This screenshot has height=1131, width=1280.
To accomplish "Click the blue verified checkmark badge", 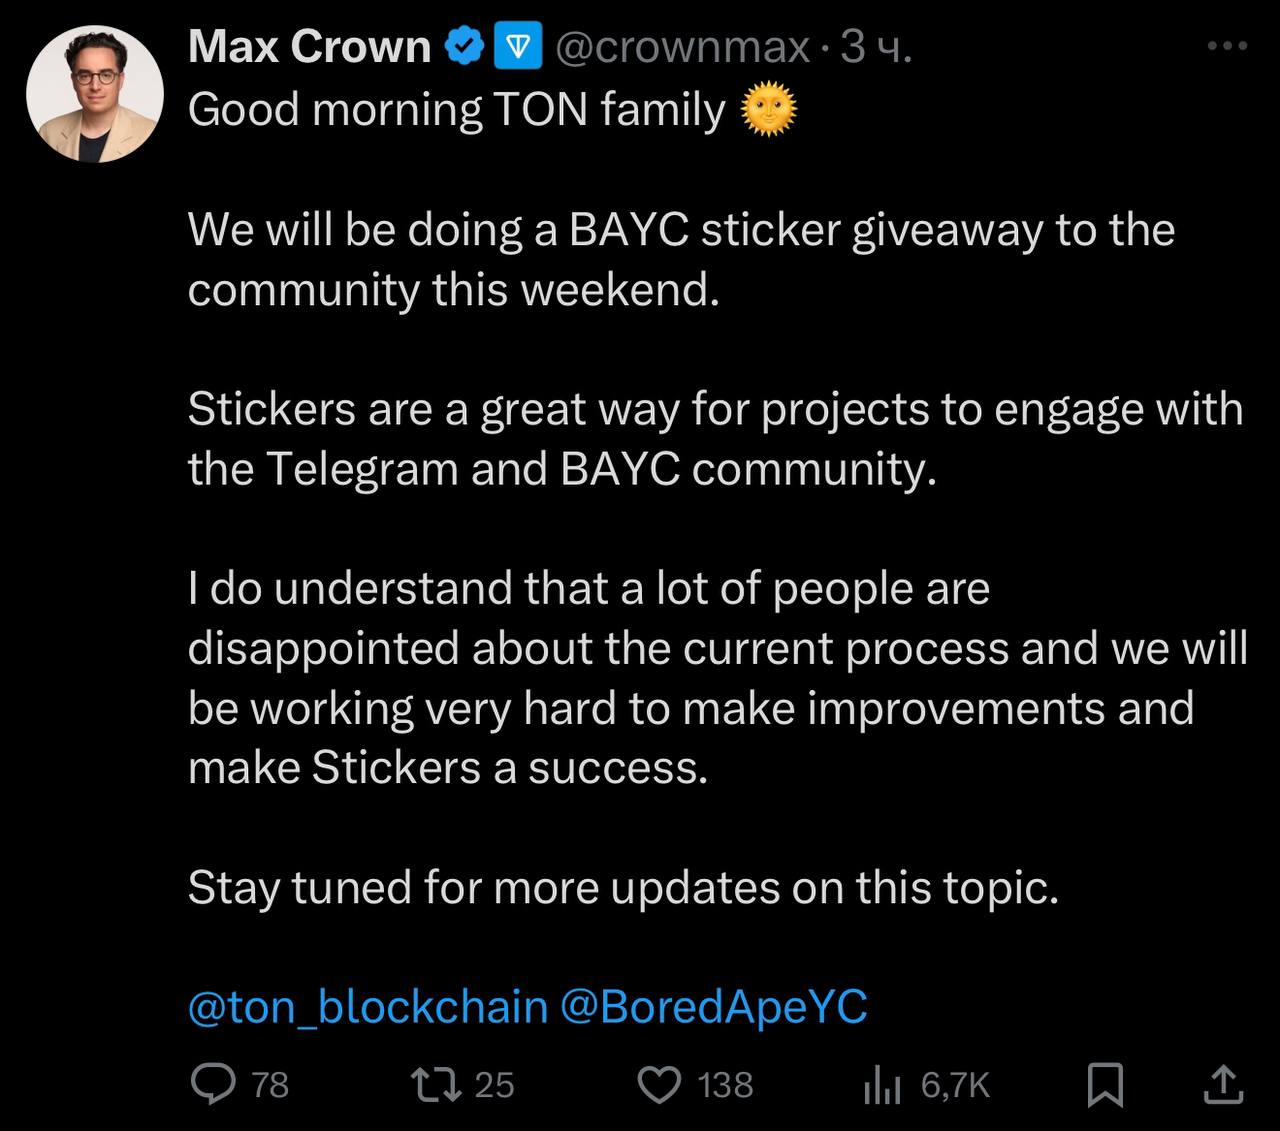I will click(464, 46).
